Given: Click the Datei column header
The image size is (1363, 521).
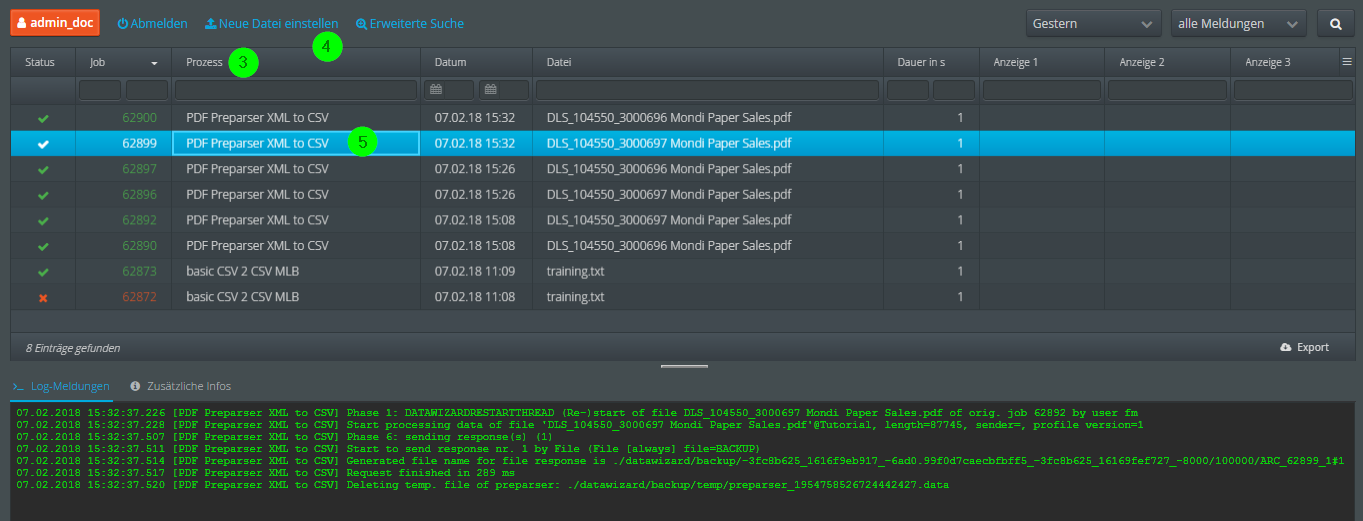Looking at the screenshot, I should pyautogui.click(x=708, y=62).
